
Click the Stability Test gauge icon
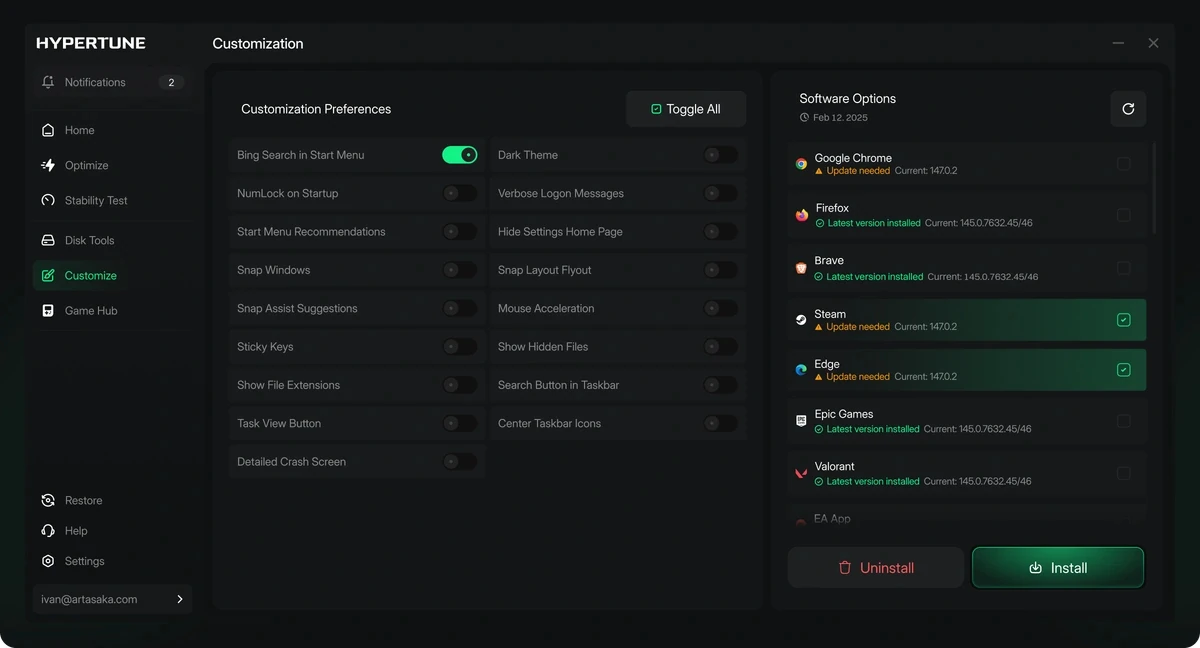tap(48, 200)
